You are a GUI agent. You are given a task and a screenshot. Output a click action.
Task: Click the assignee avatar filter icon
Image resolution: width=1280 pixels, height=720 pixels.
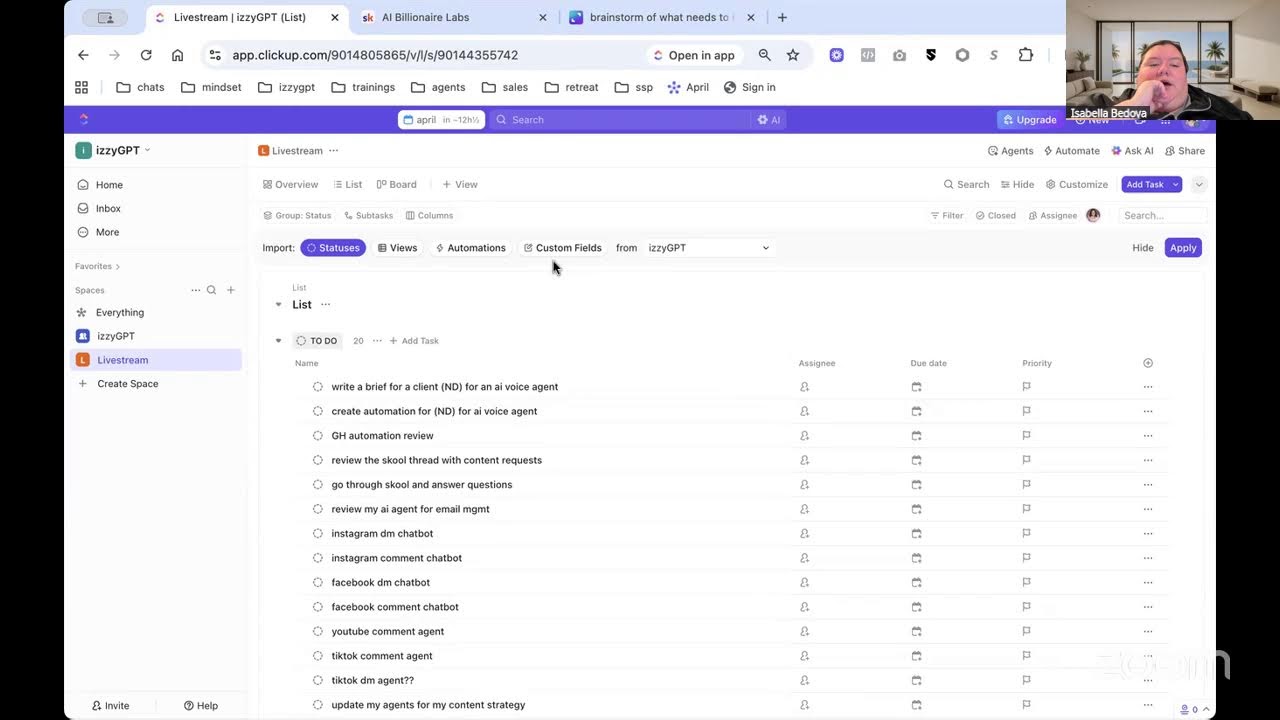point(1093,215)
